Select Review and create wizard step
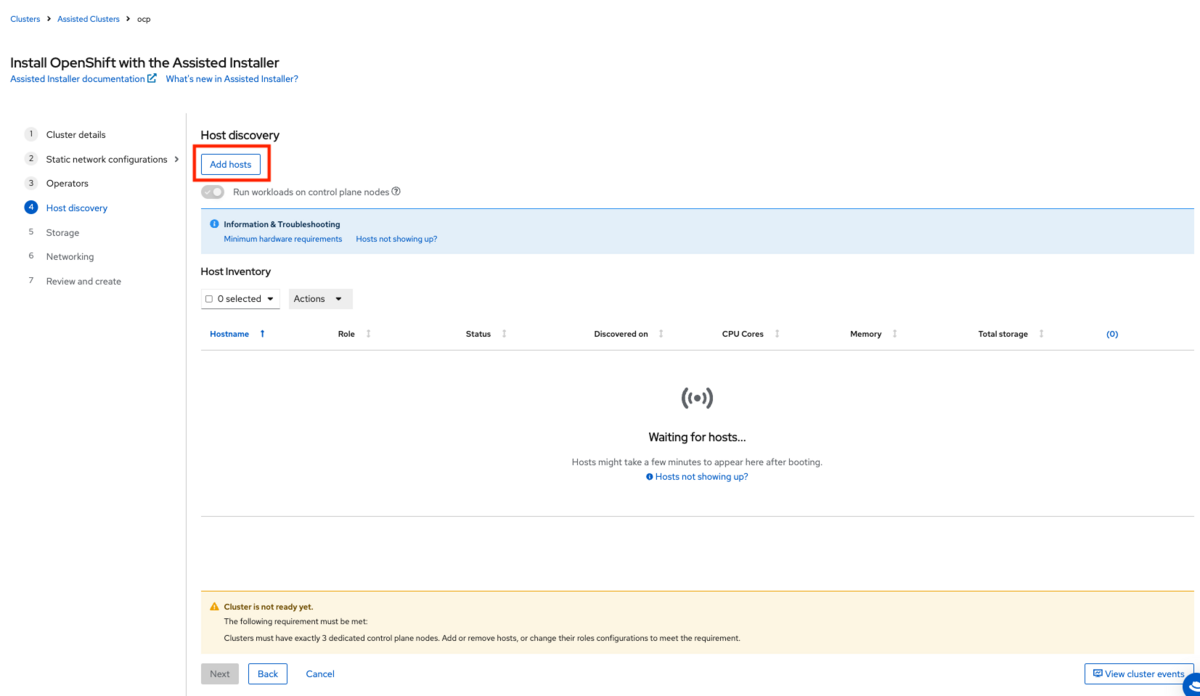 coord(83,282)
